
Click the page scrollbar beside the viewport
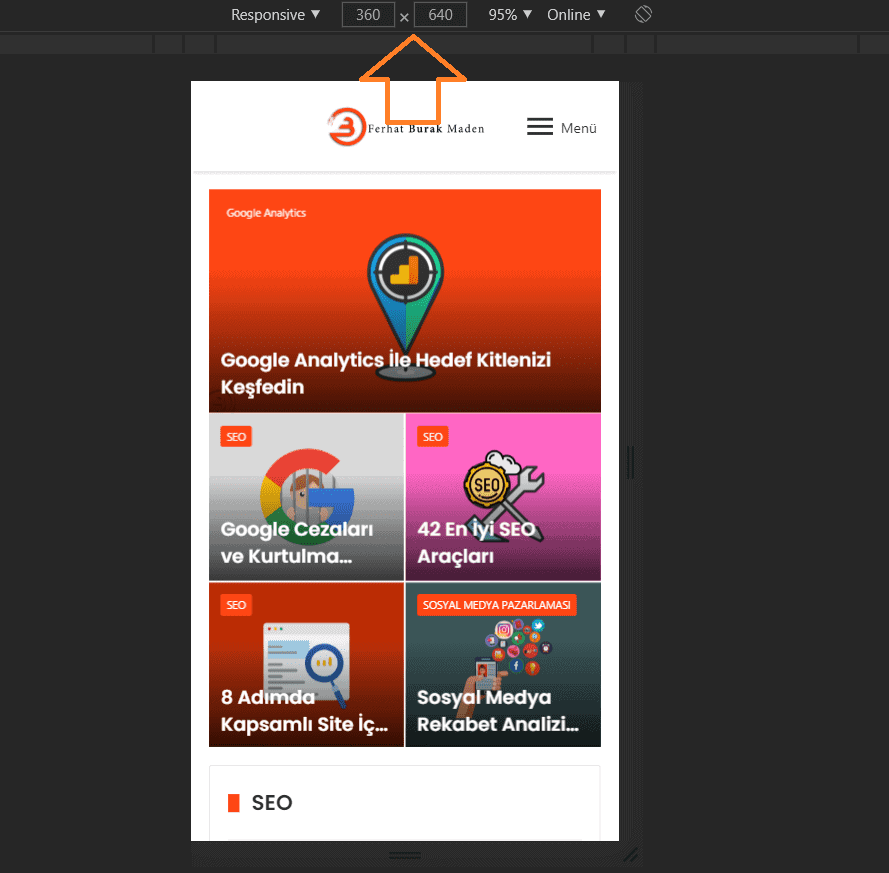(x=630, y=462)
